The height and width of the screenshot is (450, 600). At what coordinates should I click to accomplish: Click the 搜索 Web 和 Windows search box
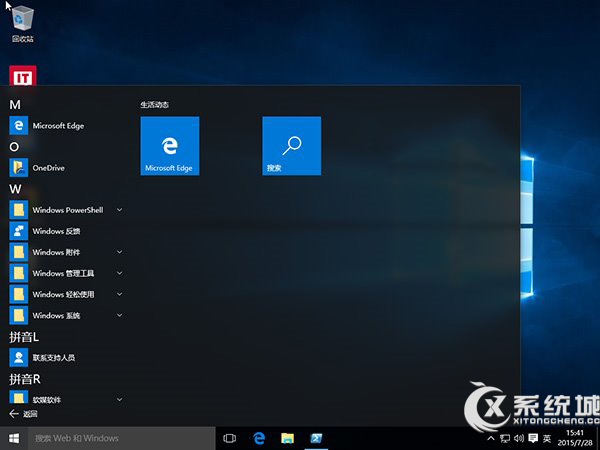tap(122, 438)
